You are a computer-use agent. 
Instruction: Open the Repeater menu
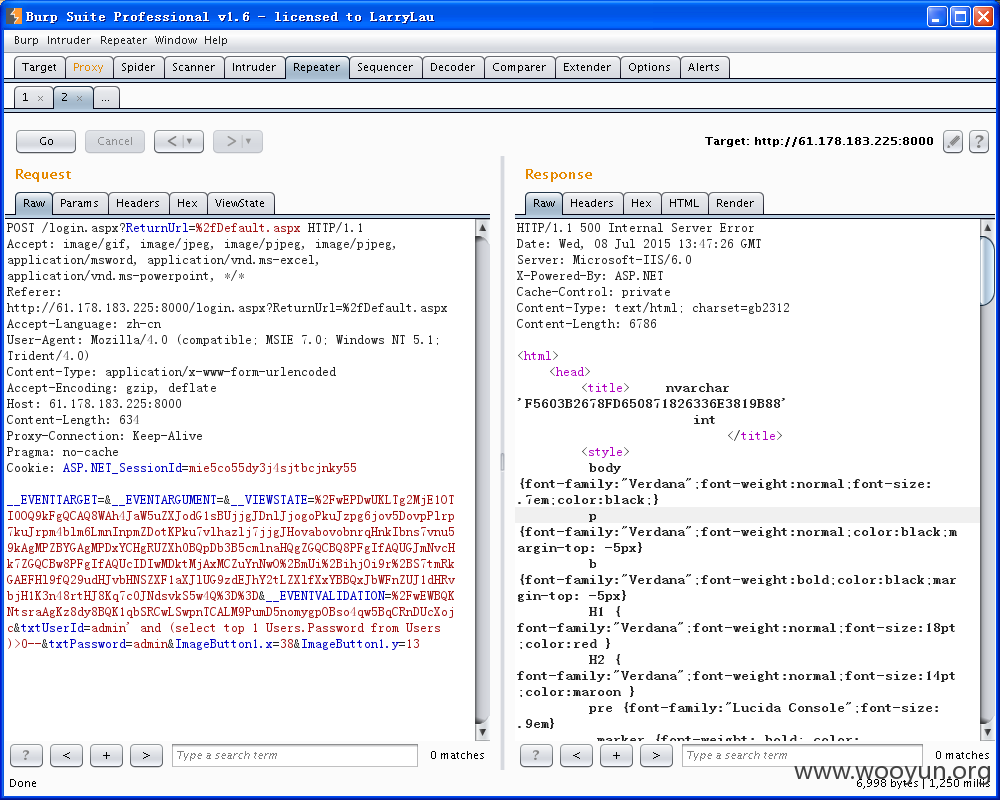pyautogui.click(x=123, y=40)
